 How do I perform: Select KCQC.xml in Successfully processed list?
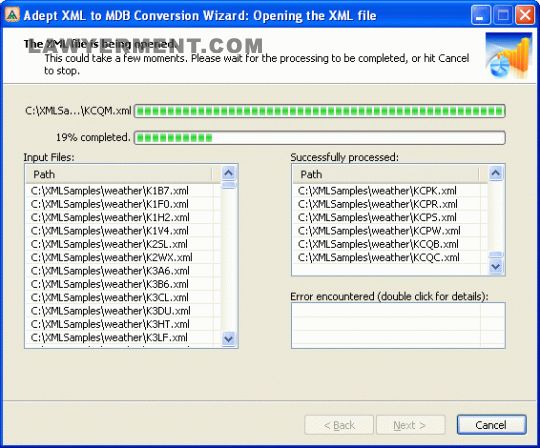tap(378, 258)
